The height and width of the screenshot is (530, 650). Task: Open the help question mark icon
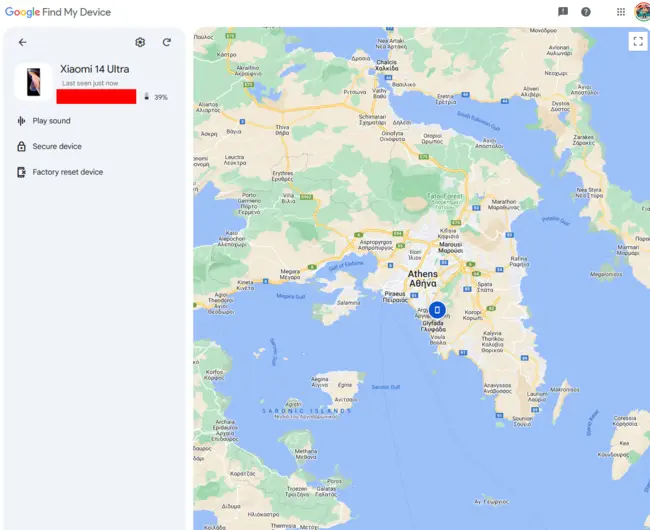586,12
